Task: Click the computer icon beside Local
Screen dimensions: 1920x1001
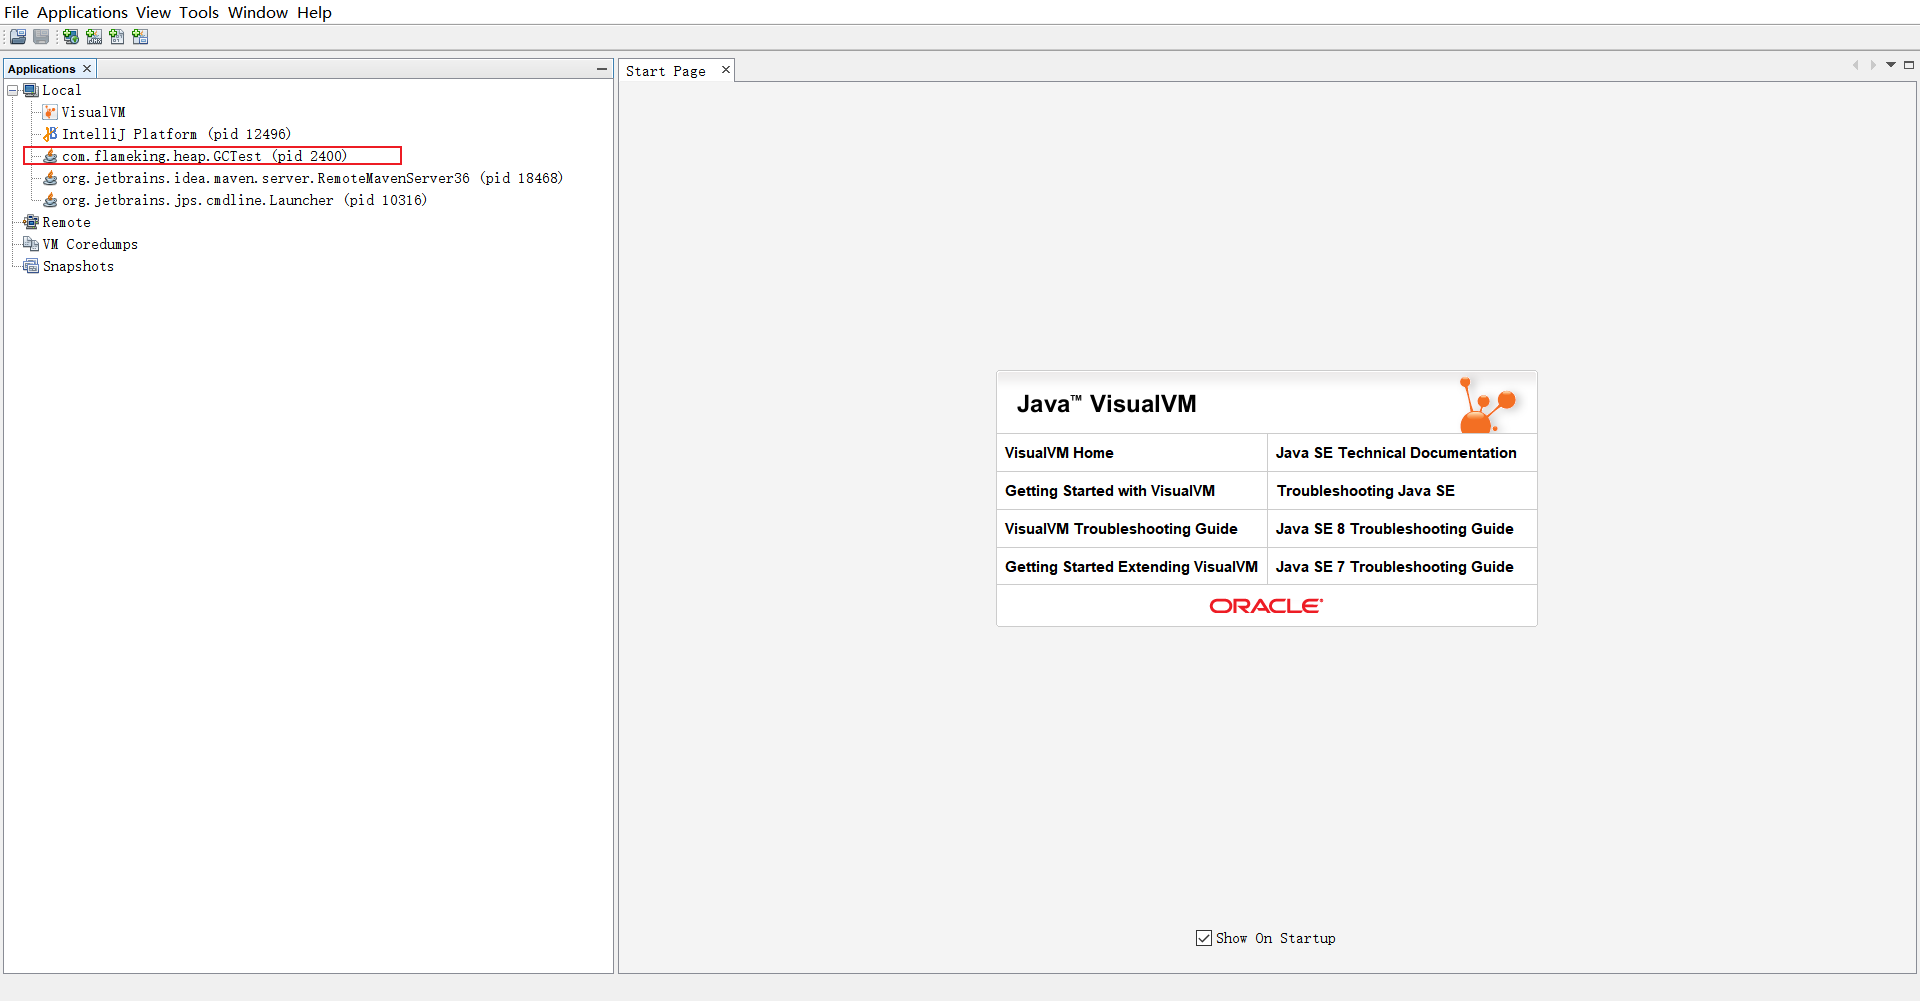Action: tap(31, 90)
